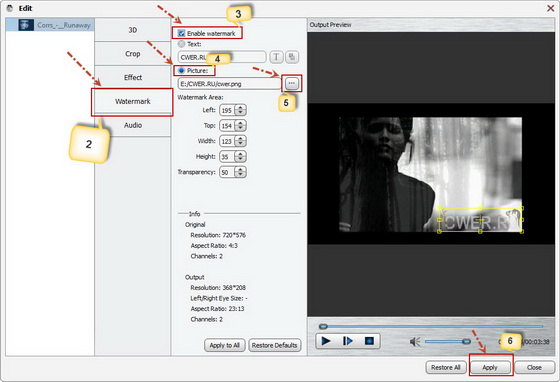560x382 pixels.
Task: Select Corrs_-_Runaway file thumbnail
Action: (26, 25)
